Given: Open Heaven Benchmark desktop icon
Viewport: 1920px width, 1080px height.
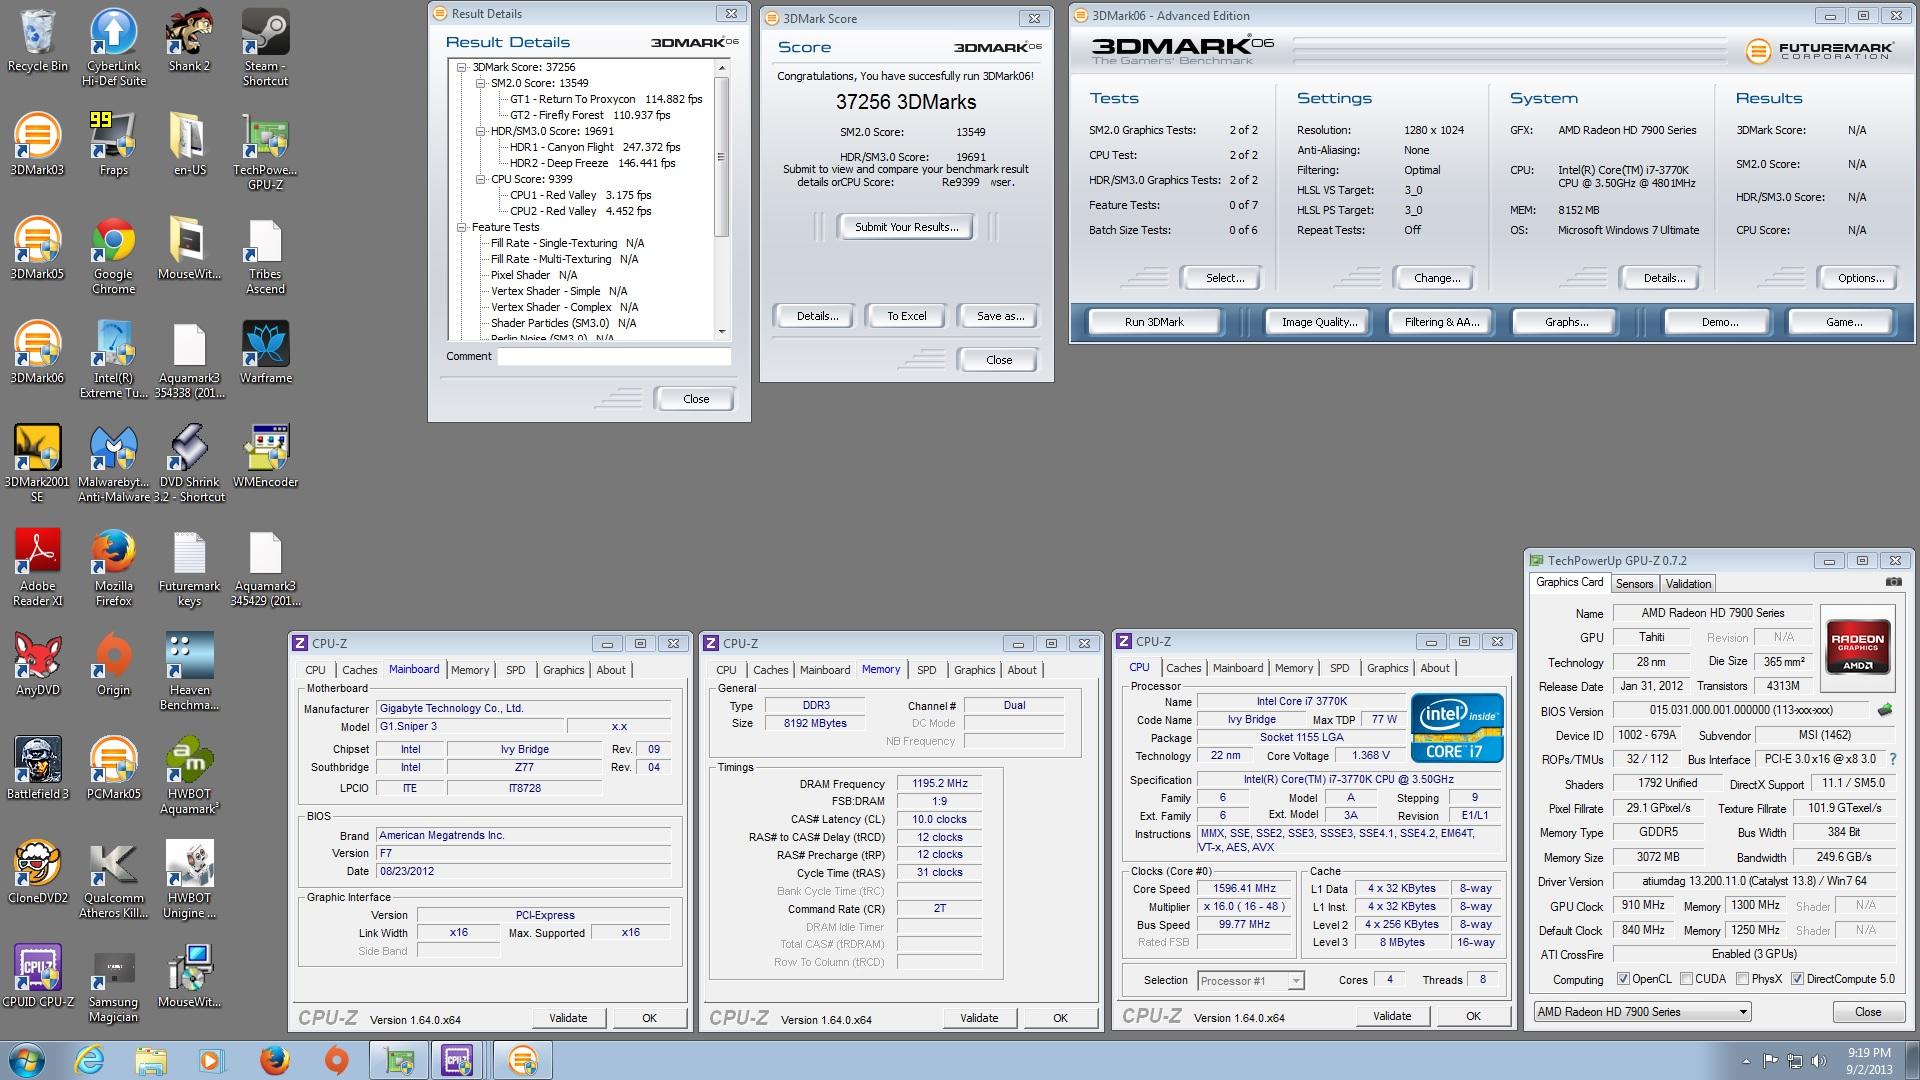Looking at the screenshot, I should [189, 671].
